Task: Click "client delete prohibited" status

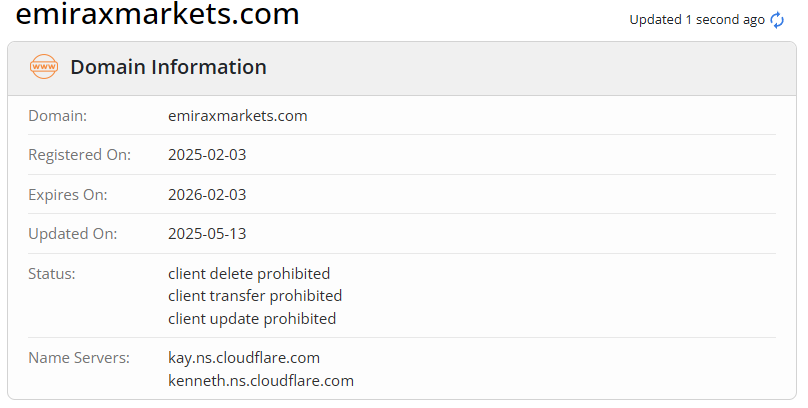Action: (x=249, y=274)
